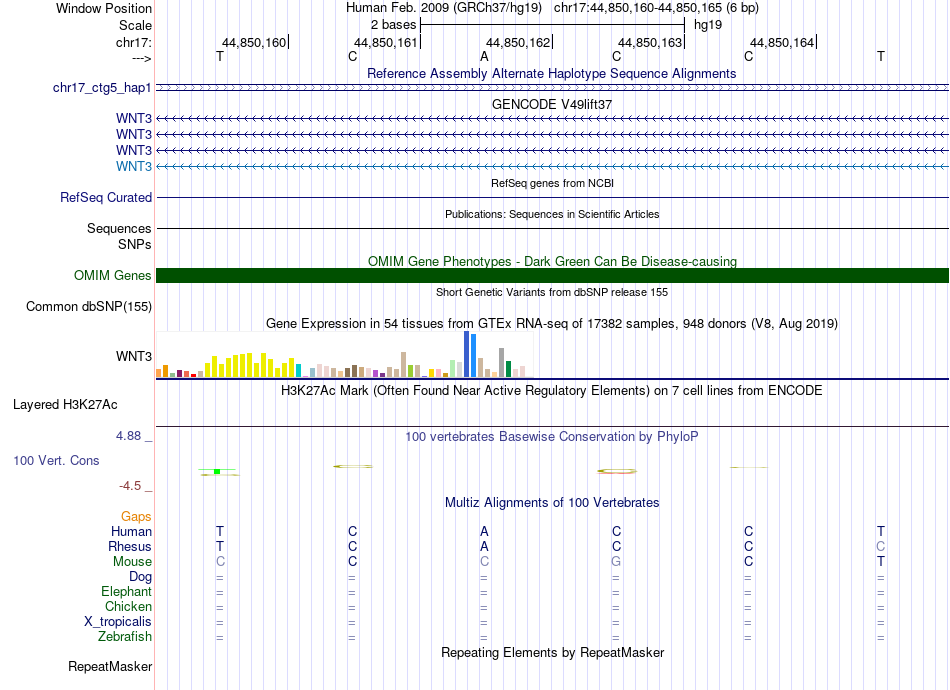Click the dark green OMIM Genes bar
The height and width of the screenshot is (690, 950).
[x=552, y=276]
